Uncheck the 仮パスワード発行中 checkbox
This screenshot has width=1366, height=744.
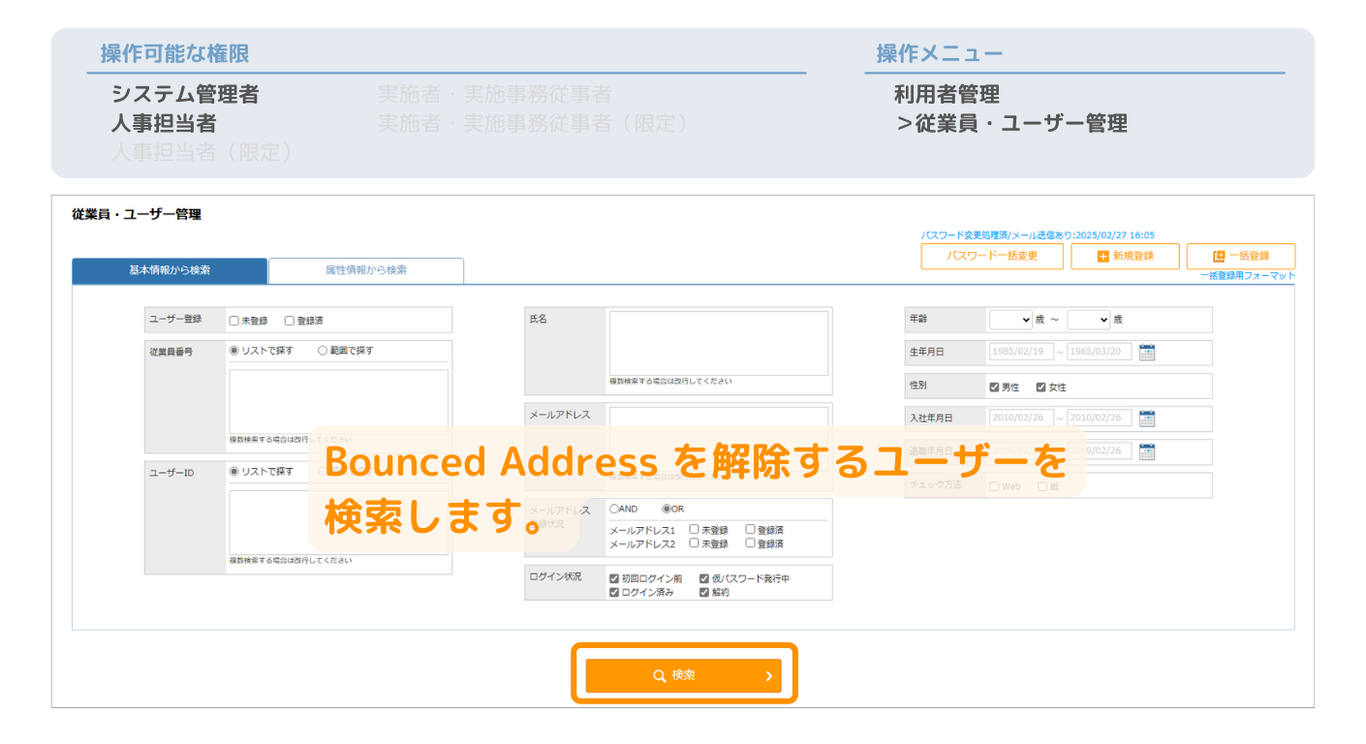704,579
